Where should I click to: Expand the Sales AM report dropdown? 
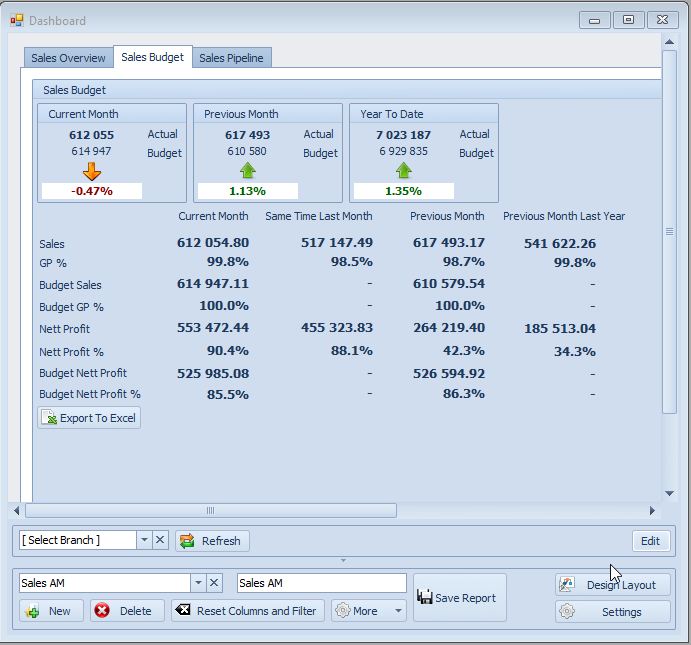pyautogui.click(x=198, y=583)
